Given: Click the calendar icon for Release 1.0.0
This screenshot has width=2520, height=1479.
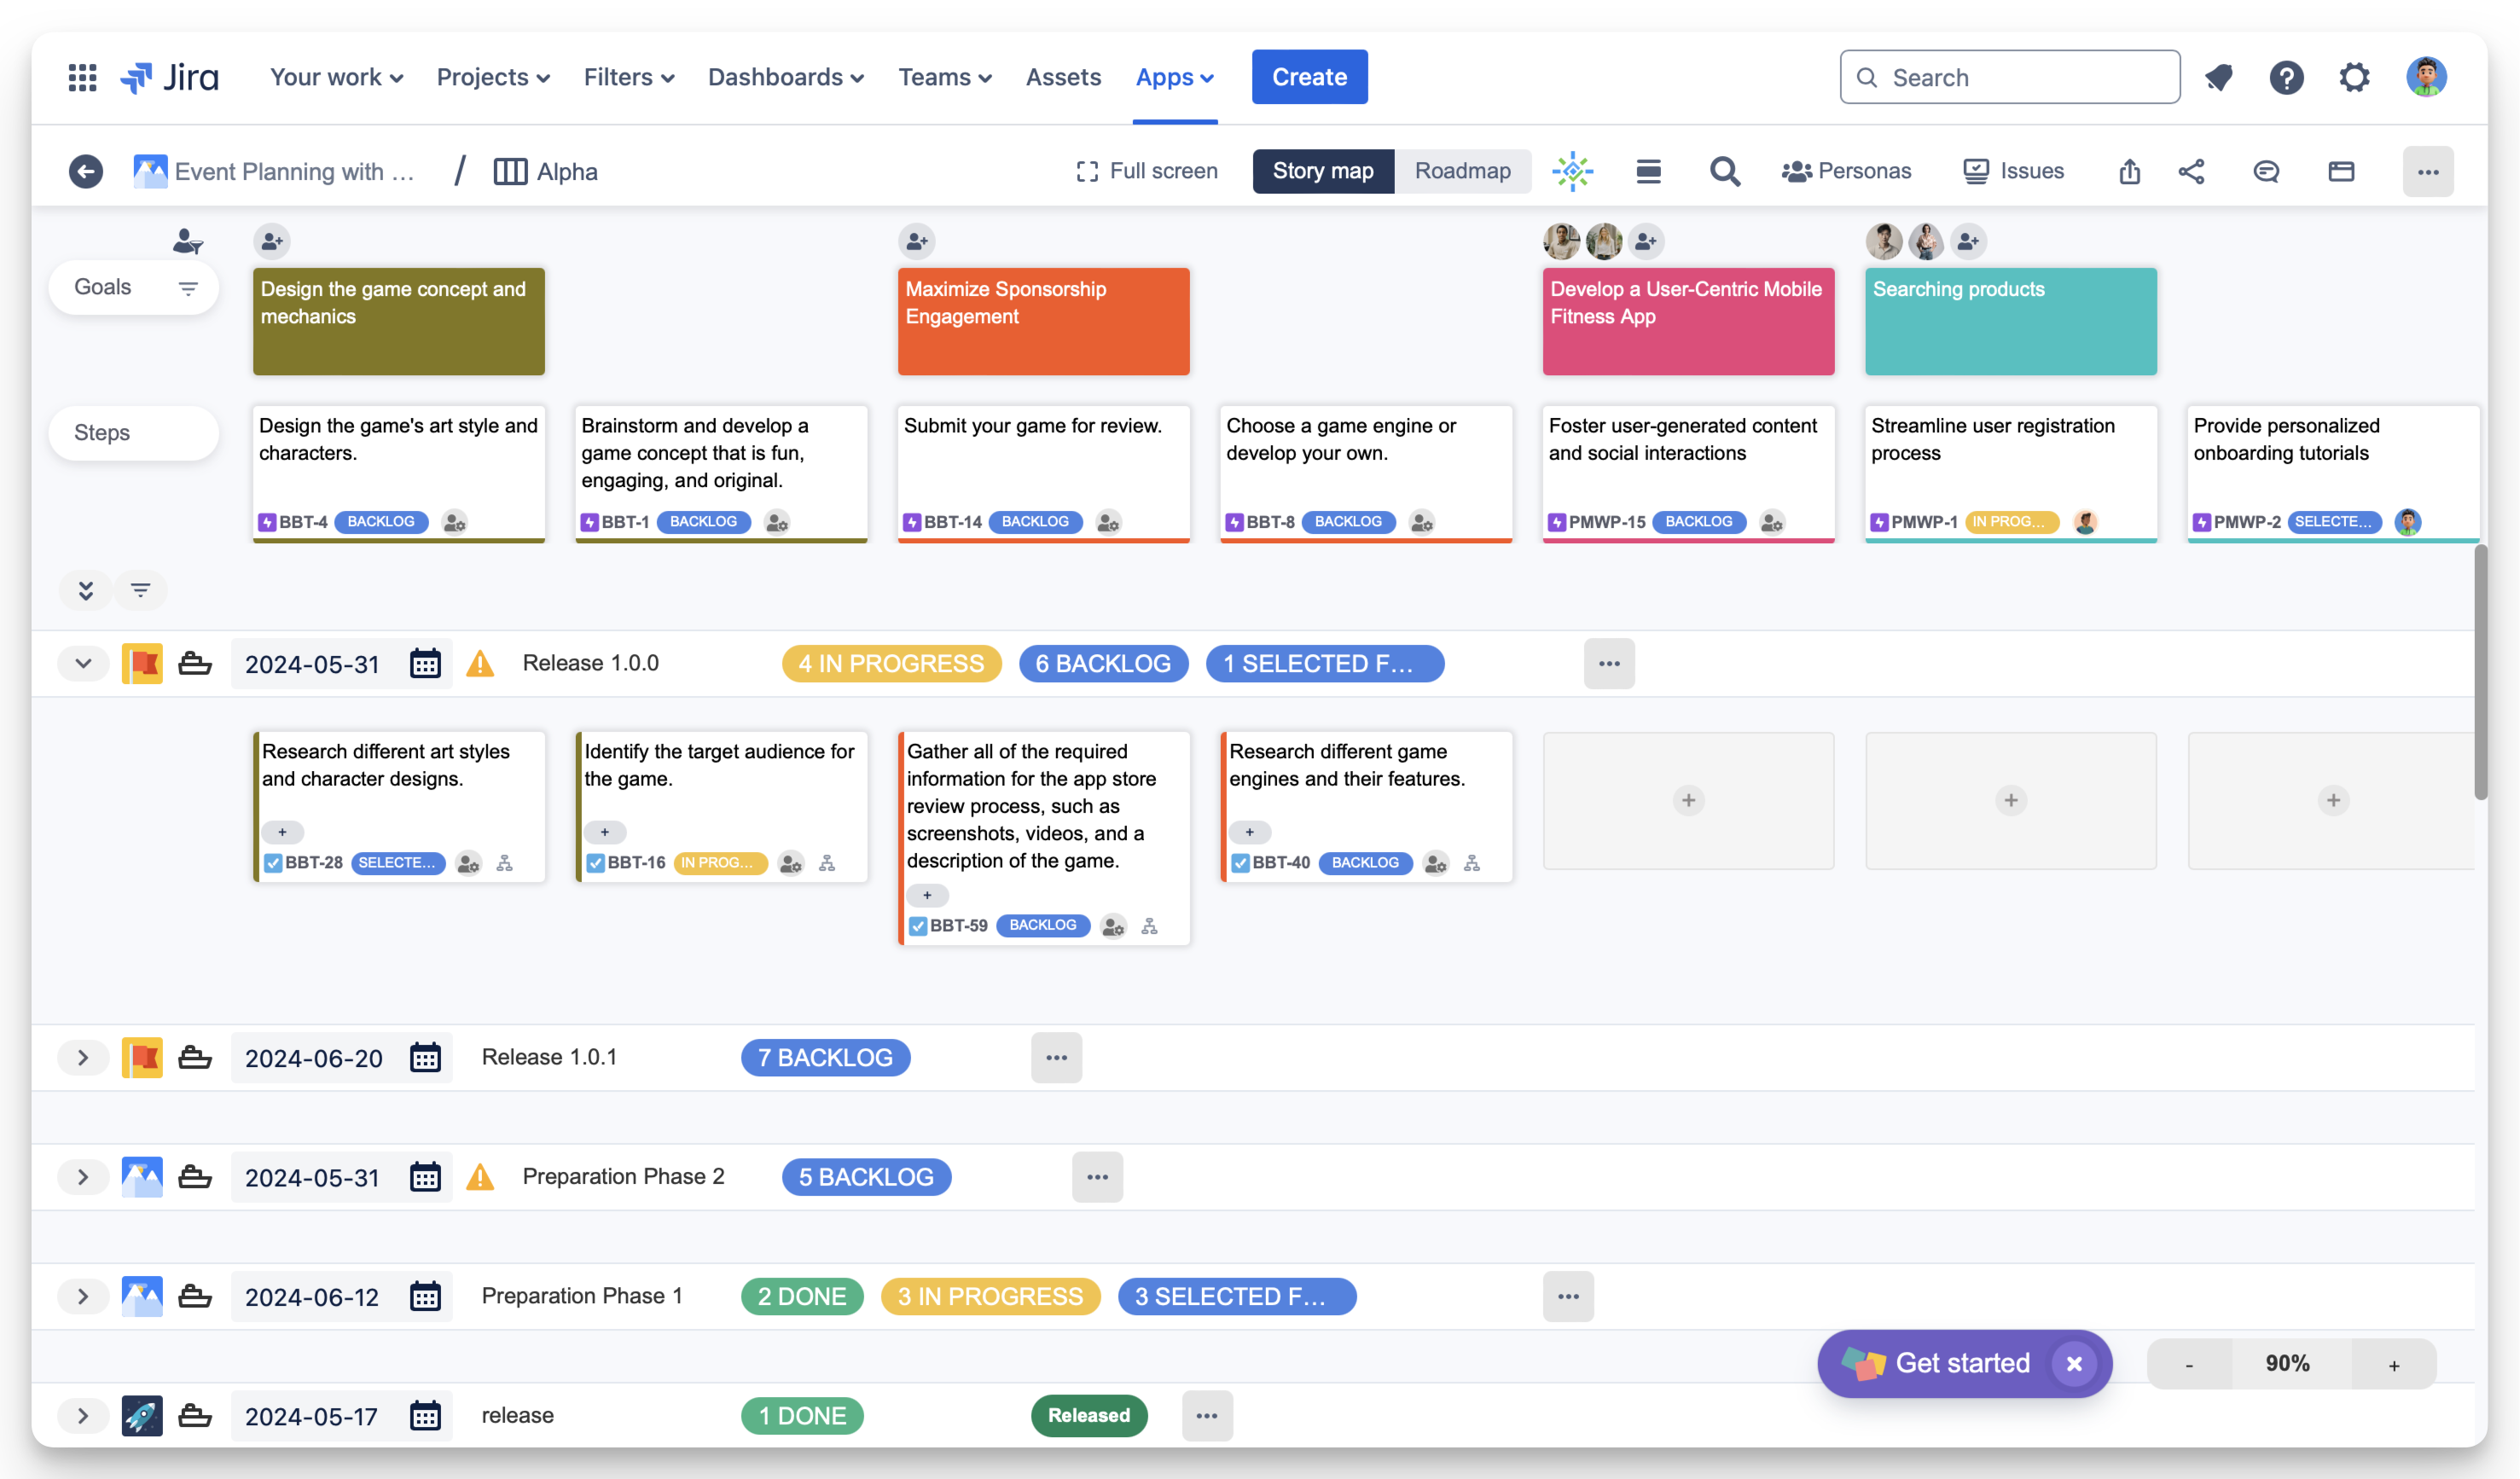Looking at the screenshot, I should pyautogui.click(x=425, y=663).
